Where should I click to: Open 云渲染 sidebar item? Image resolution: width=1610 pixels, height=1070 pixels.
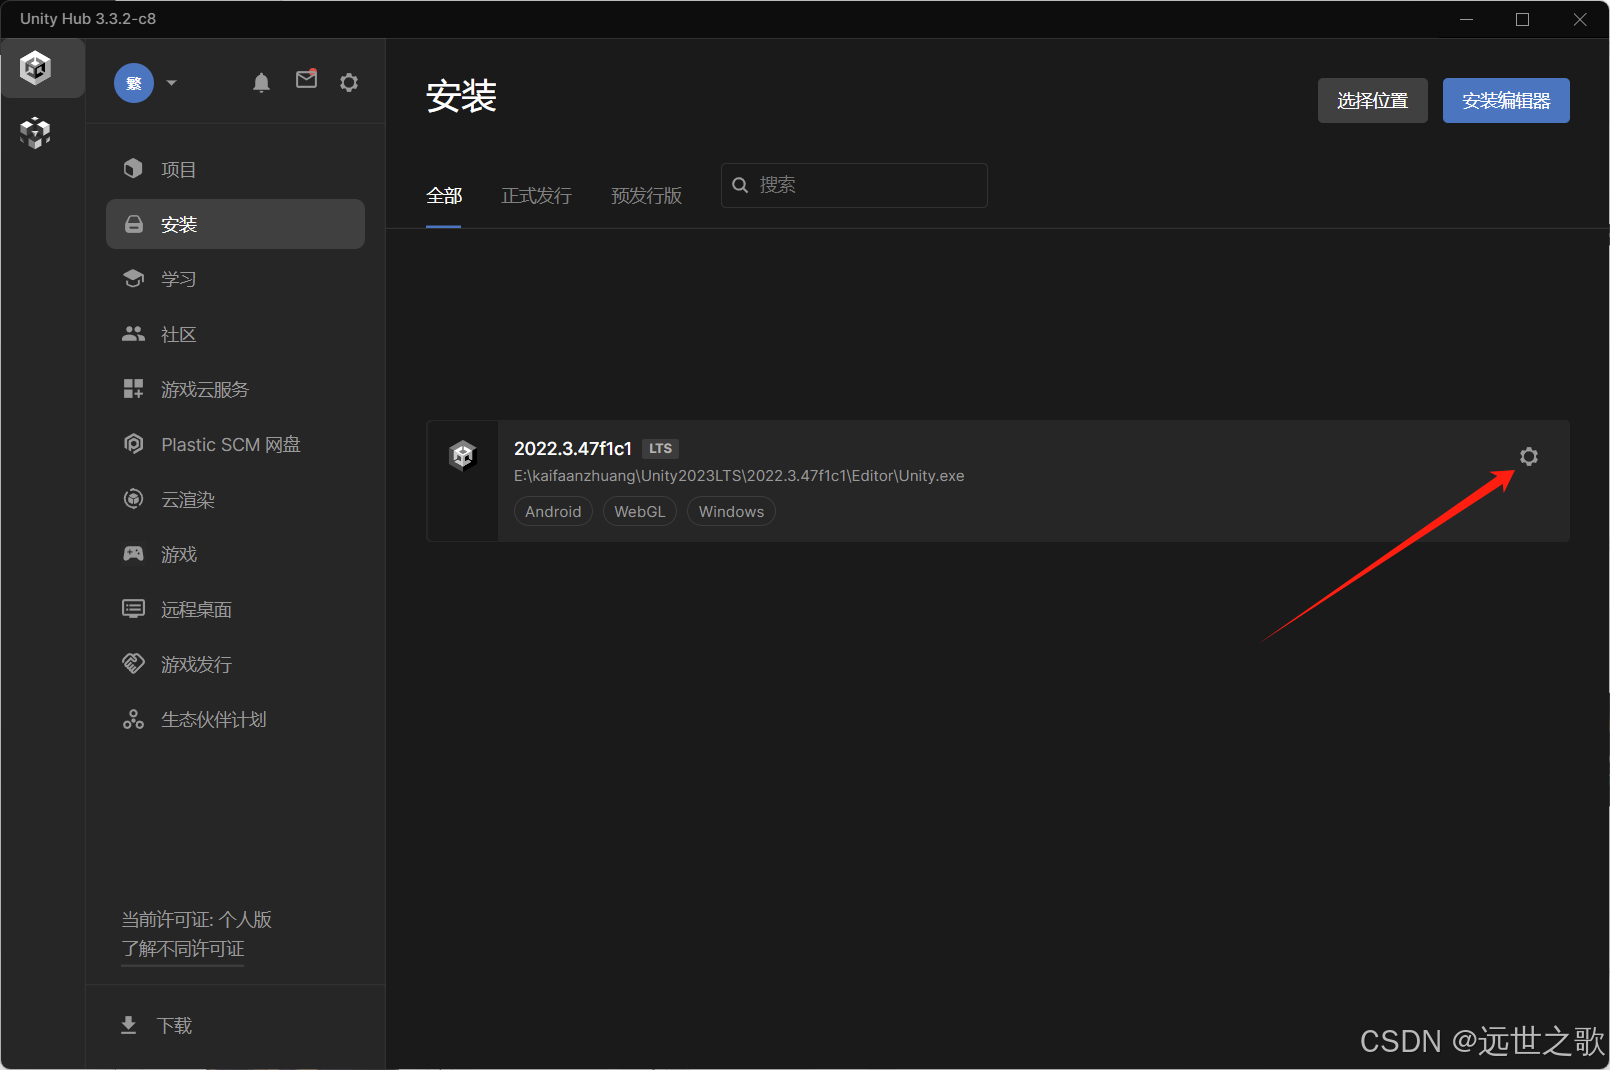point(235,499)
